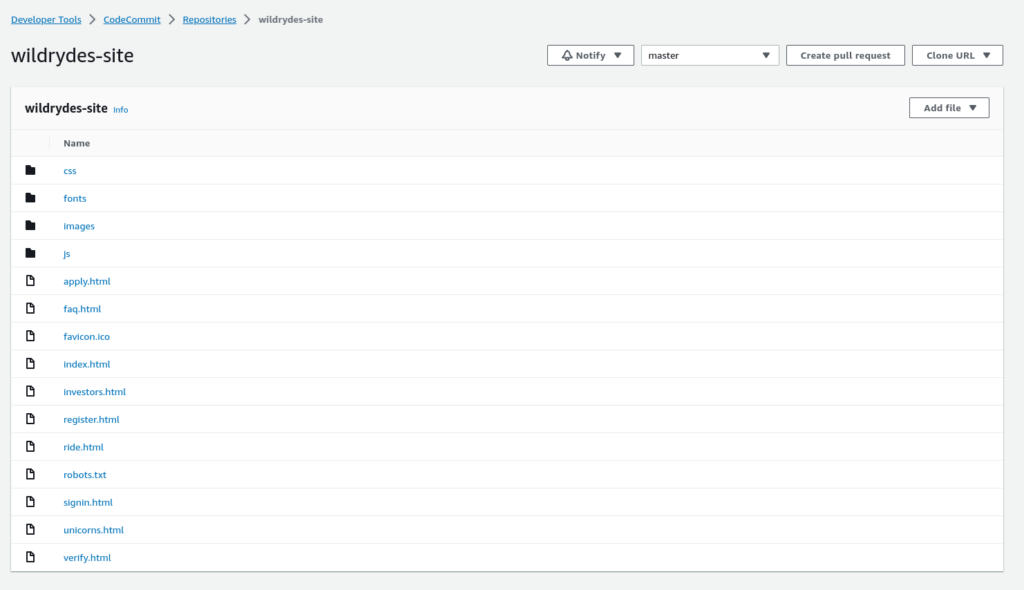Image resolution: width=1024 pixels, height=590 pixels.
Task: Click the folder icon beside js
Action: [x=30, y=253]
